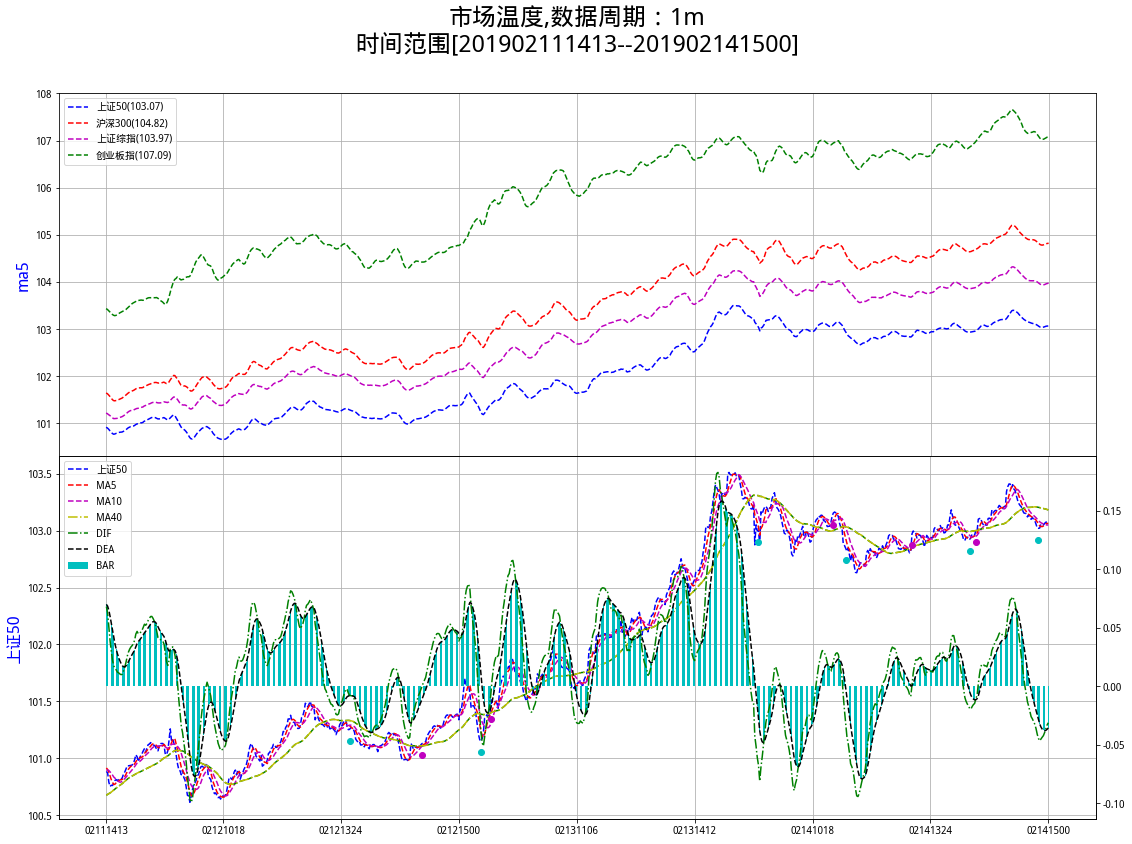The height and width of the screenshot is (844, 1132).
Task: Click x-axis tick label '02141018'
Action: pyautogui.click(x=812, y=830)
